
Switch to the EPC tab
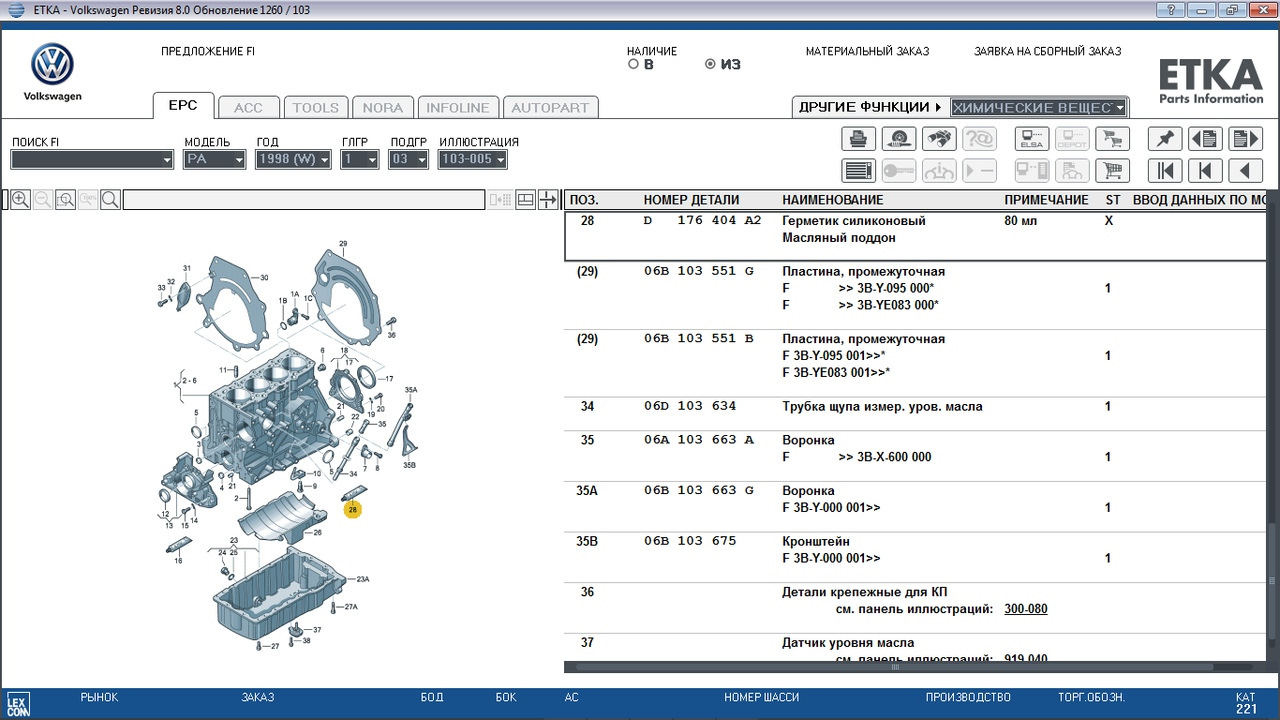[x=182, y=105]
